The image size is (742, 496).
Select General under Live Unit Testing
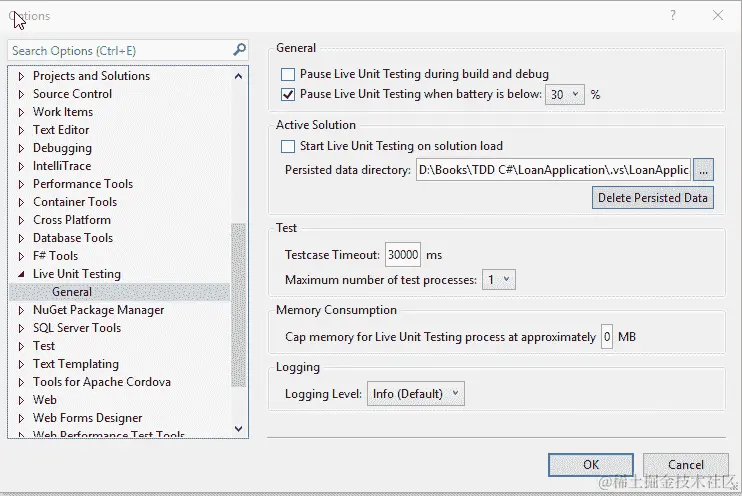coord(72,292)
